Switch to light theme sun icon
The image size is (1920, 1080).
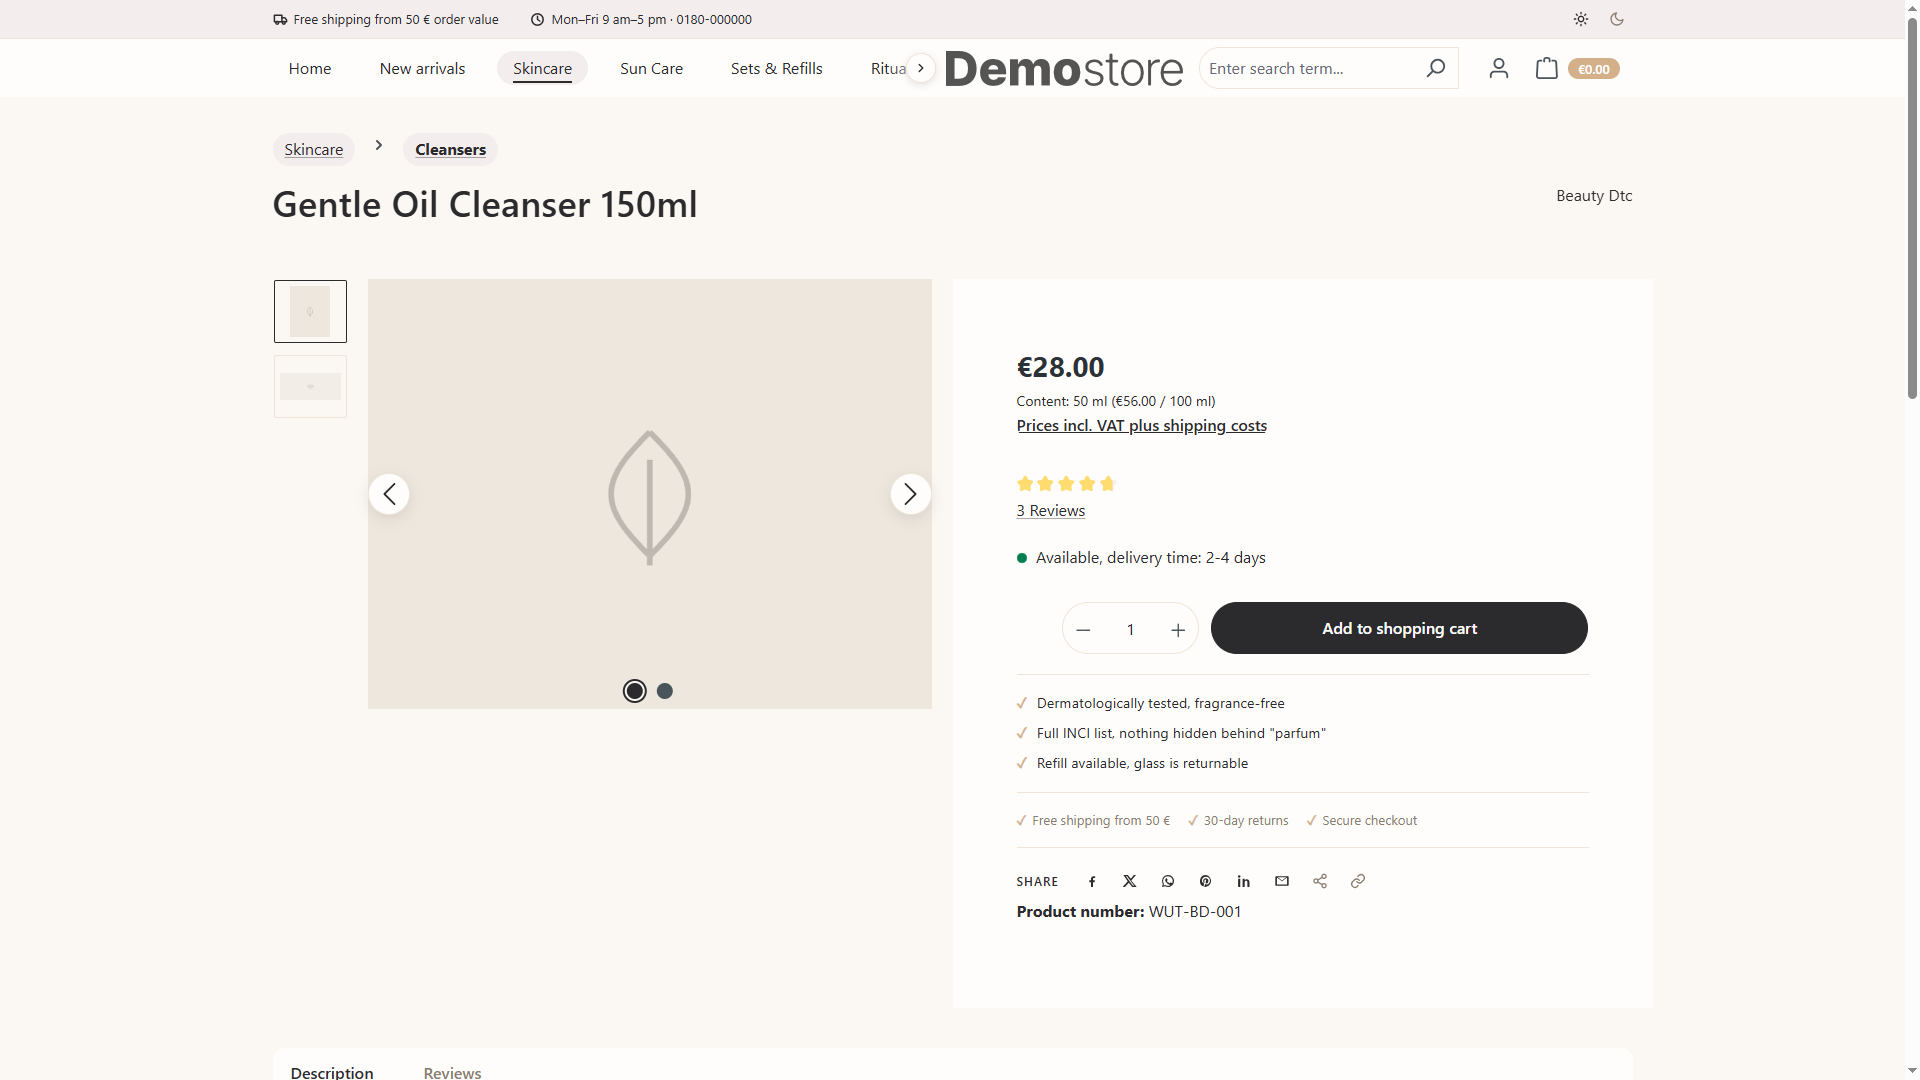(x=1580, y=19)
